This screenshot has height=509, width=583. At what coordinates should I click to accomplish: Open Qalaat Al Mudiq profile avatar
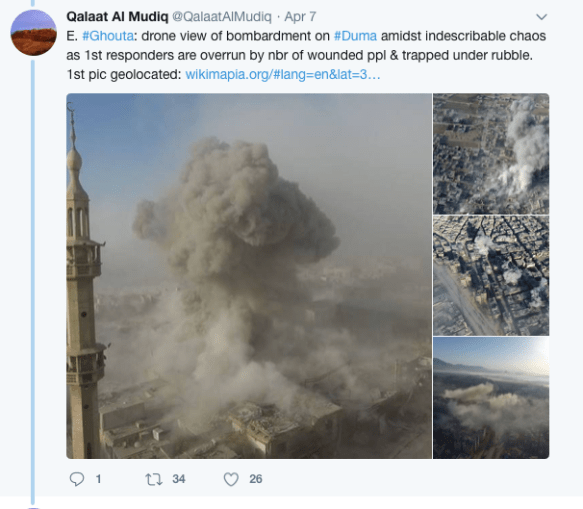(x=33, y=33)
